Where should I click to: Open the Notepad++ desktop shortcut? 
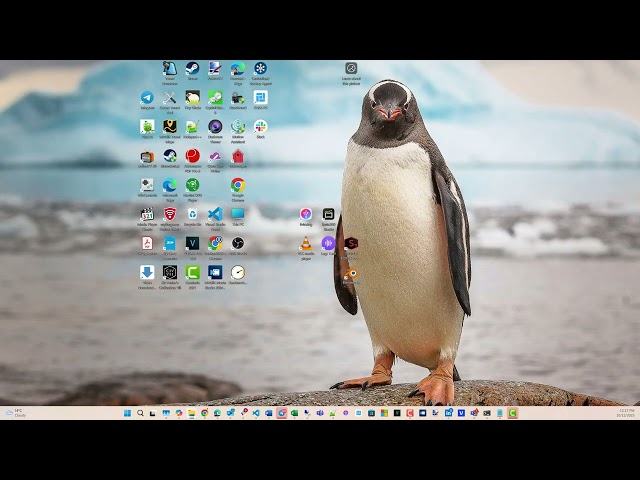point(192,127)
